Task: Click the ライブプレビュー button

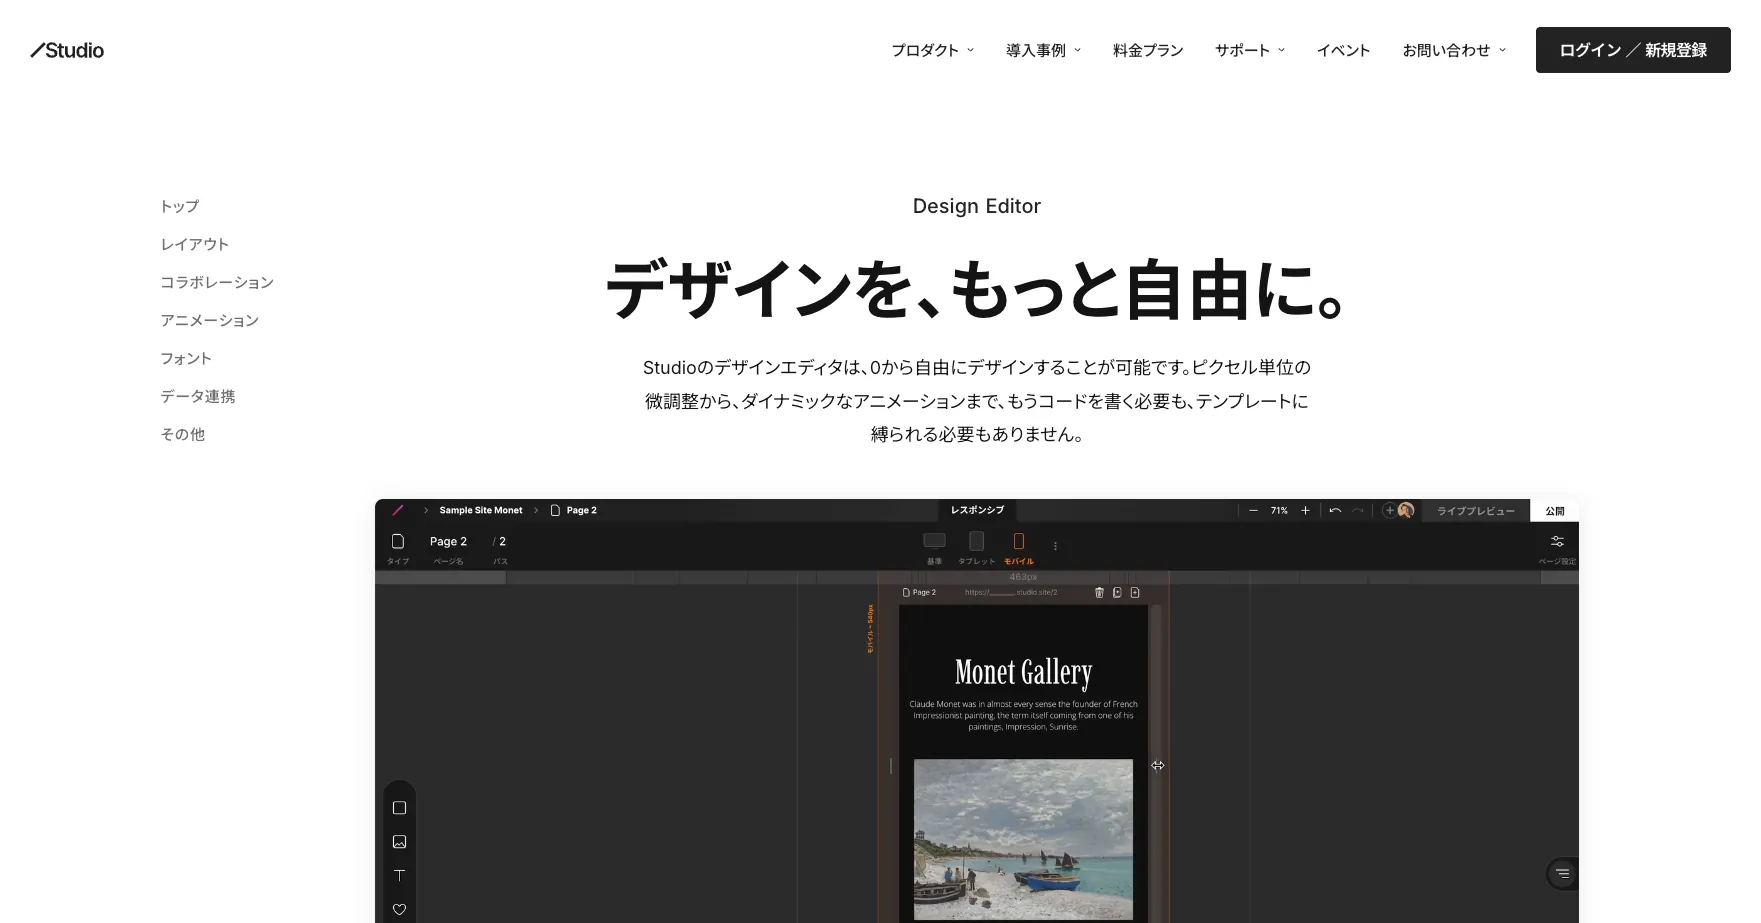Action: pos(1476,510)
